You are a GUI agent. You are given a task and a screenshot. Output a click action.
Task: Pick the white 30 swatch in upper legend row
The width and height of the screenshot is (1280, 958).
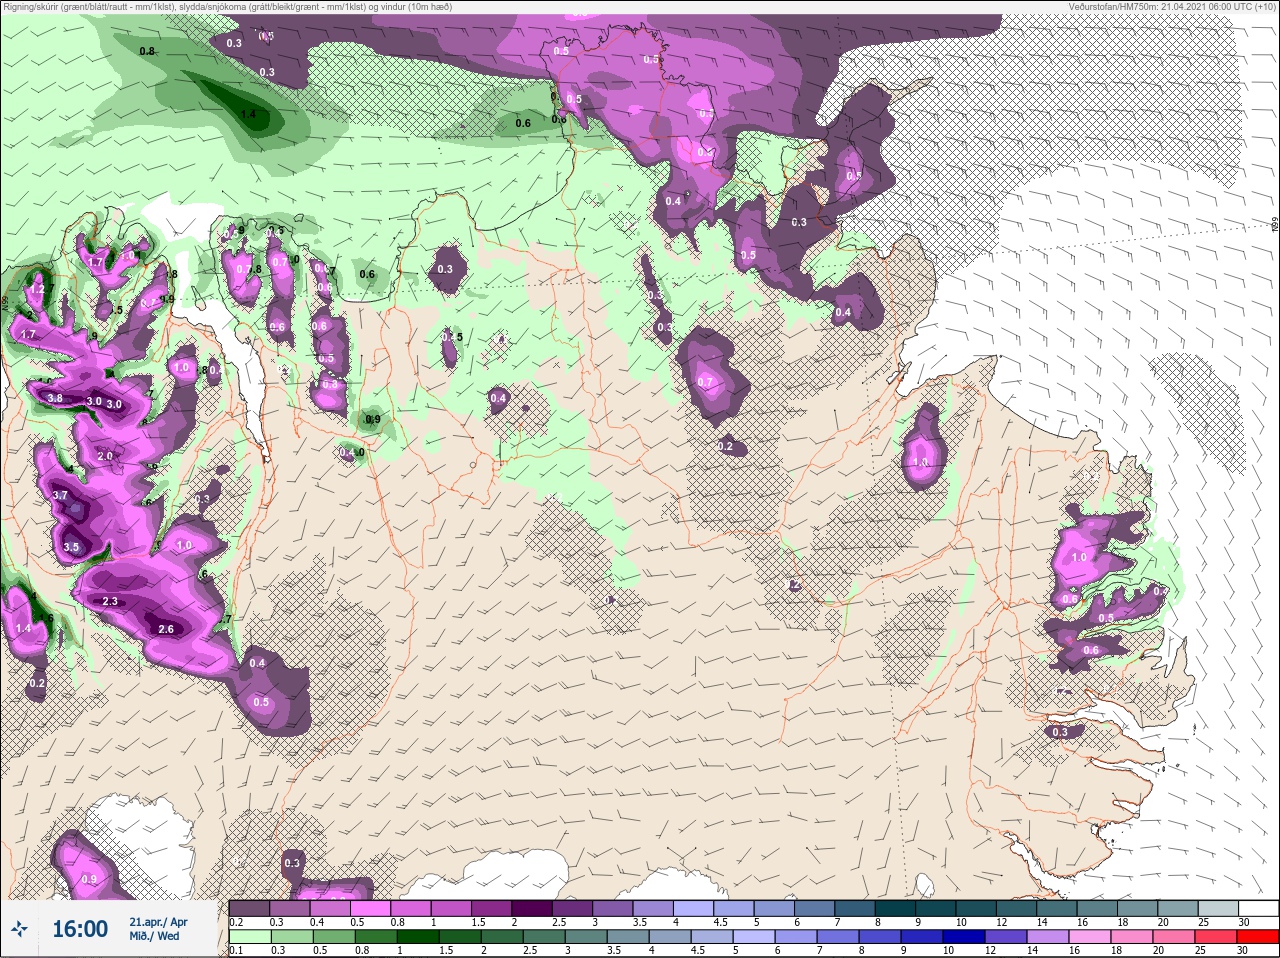click(x=1260, y=908)
